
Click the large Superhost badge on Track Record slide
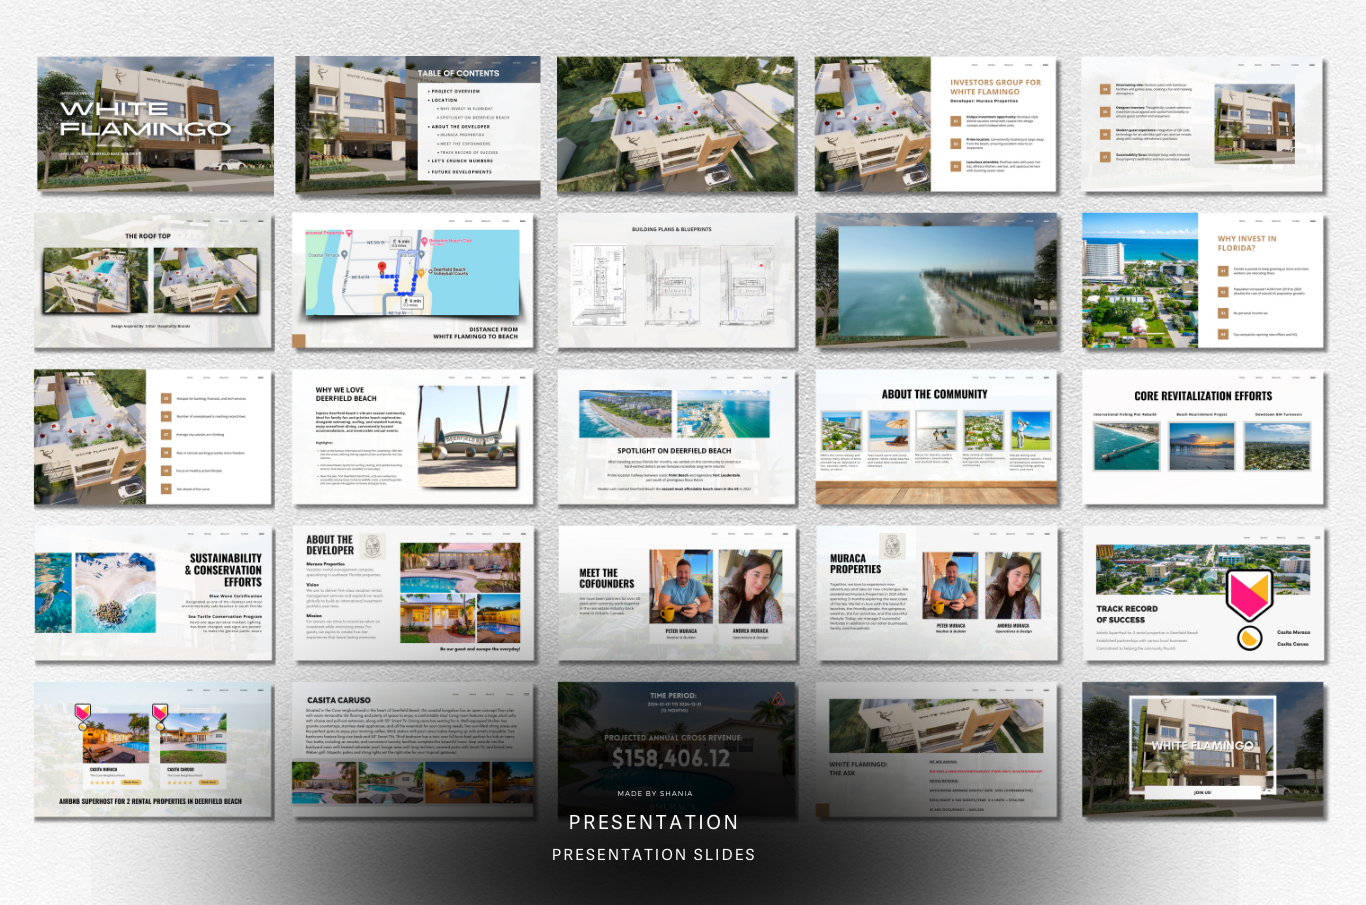click(1249, 594)
